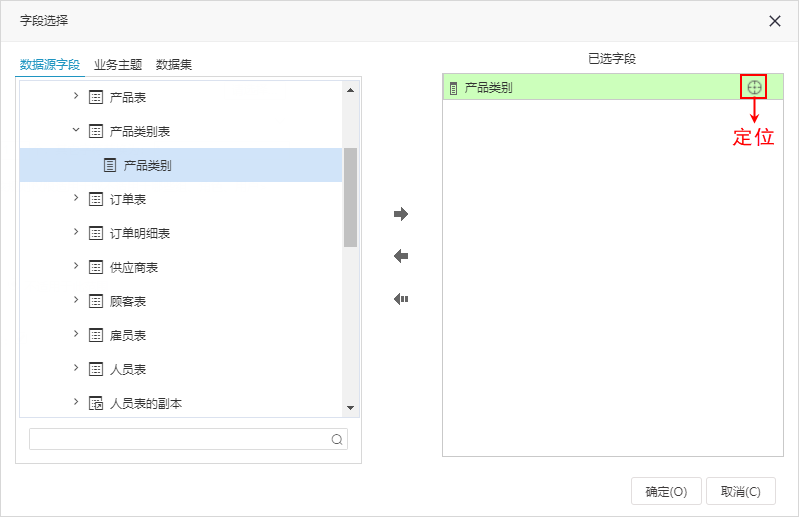Switch to the 数据集 tab
Image resolution: width=799 pixels, height=517 pixels.
(174, 65)
